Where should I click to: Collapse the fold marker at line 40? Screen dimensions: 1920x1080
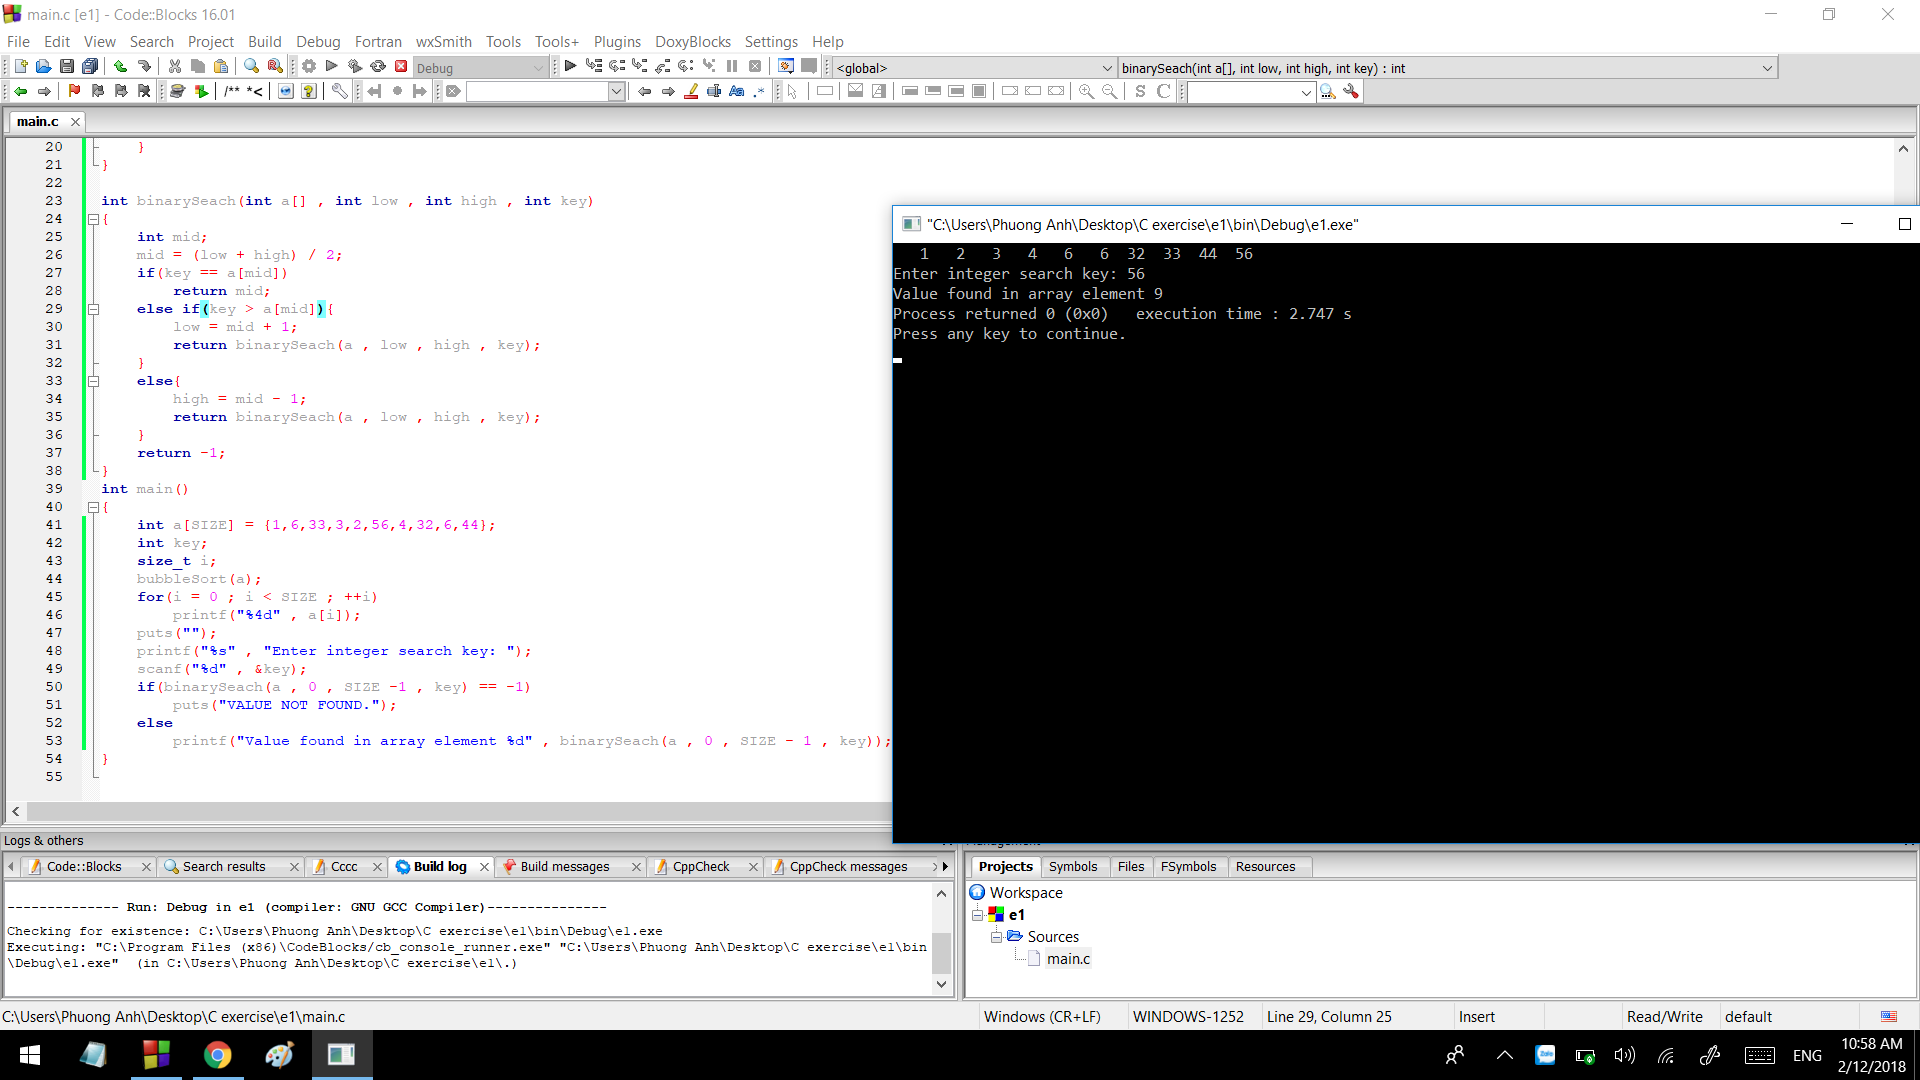click(93, 507)
